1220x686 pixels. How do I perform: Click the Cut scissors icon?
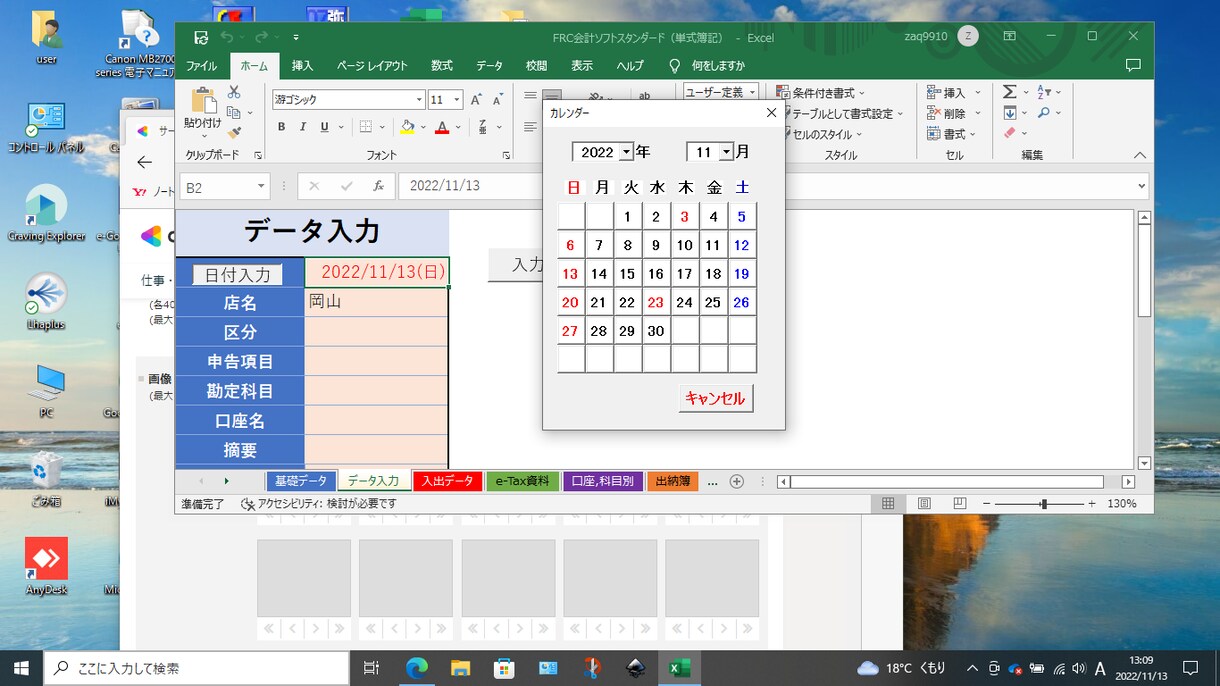[x=234, y=92]
